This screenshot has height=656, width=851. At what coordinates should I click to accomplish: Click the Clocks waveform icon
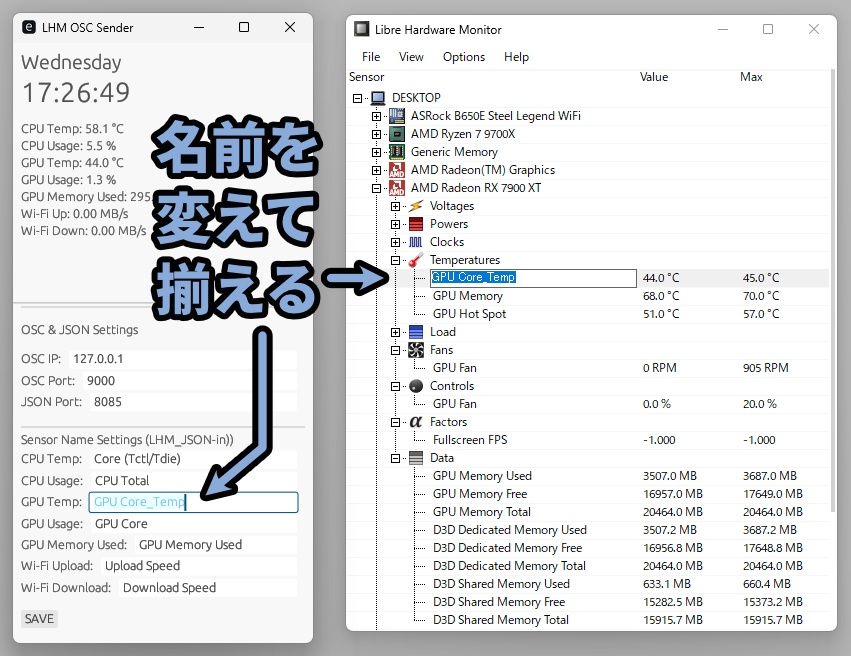click(416, 242)
